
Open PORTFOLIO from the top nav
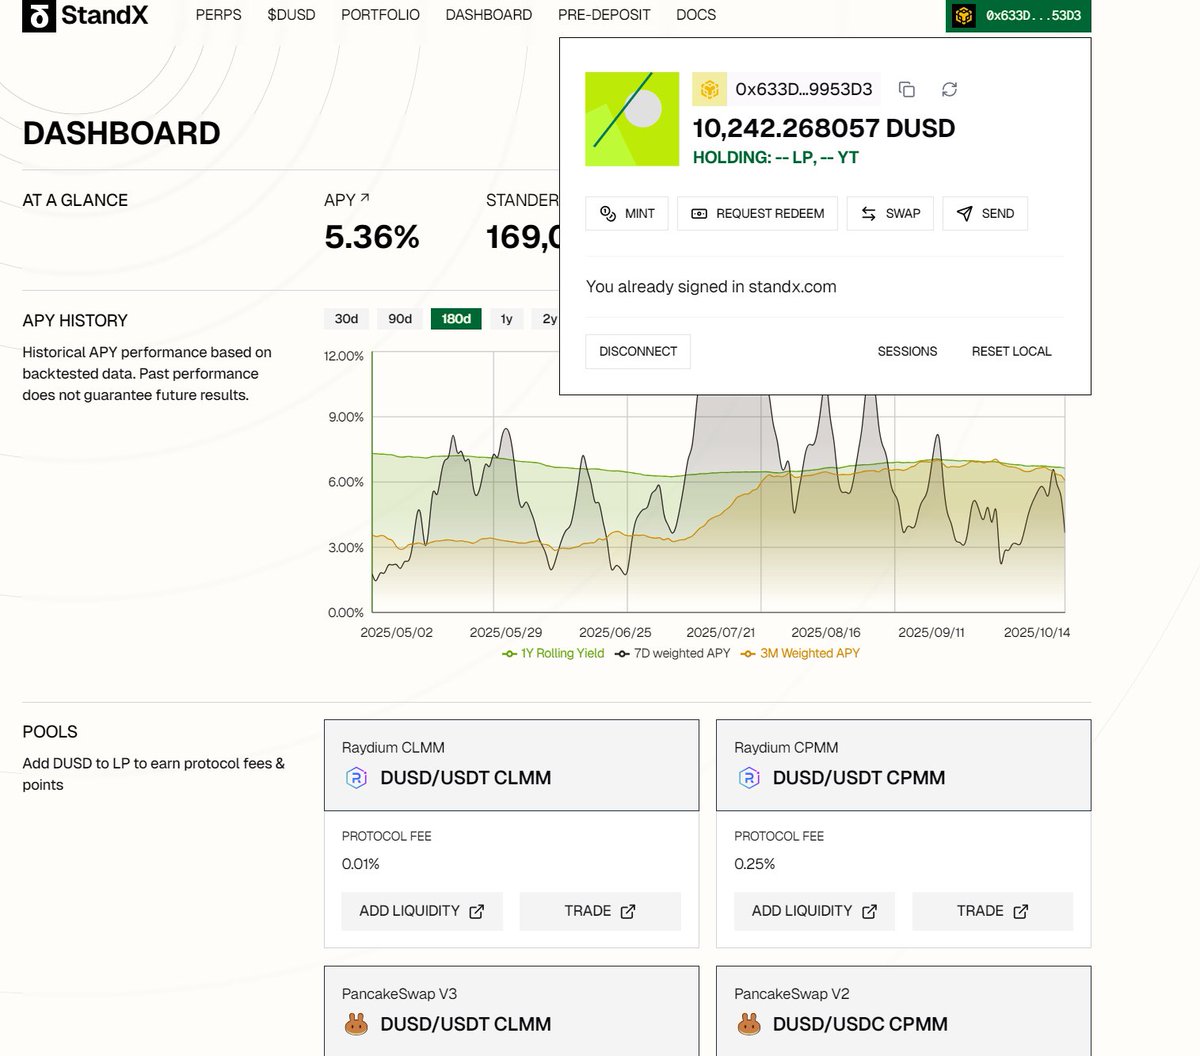380,15
